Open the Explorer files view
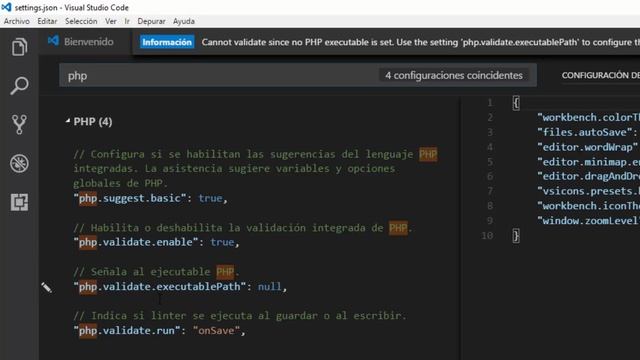This screenshot has width=640, height=360. (19, 47)
